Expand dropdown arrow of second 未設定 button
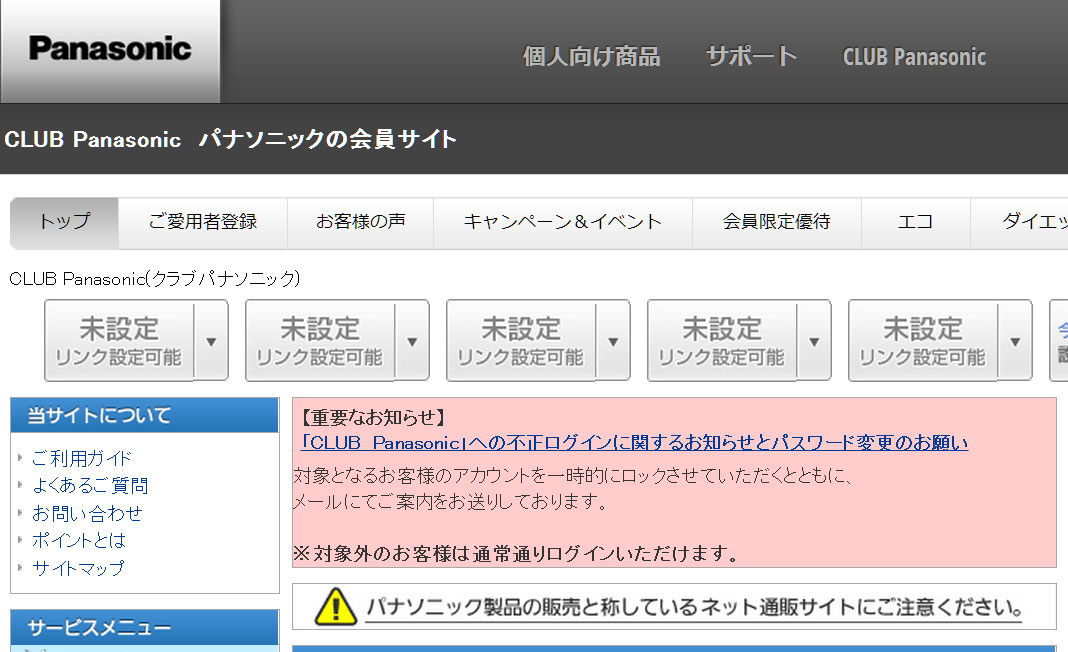This screenshot has height=652, width=1068. 412,341
